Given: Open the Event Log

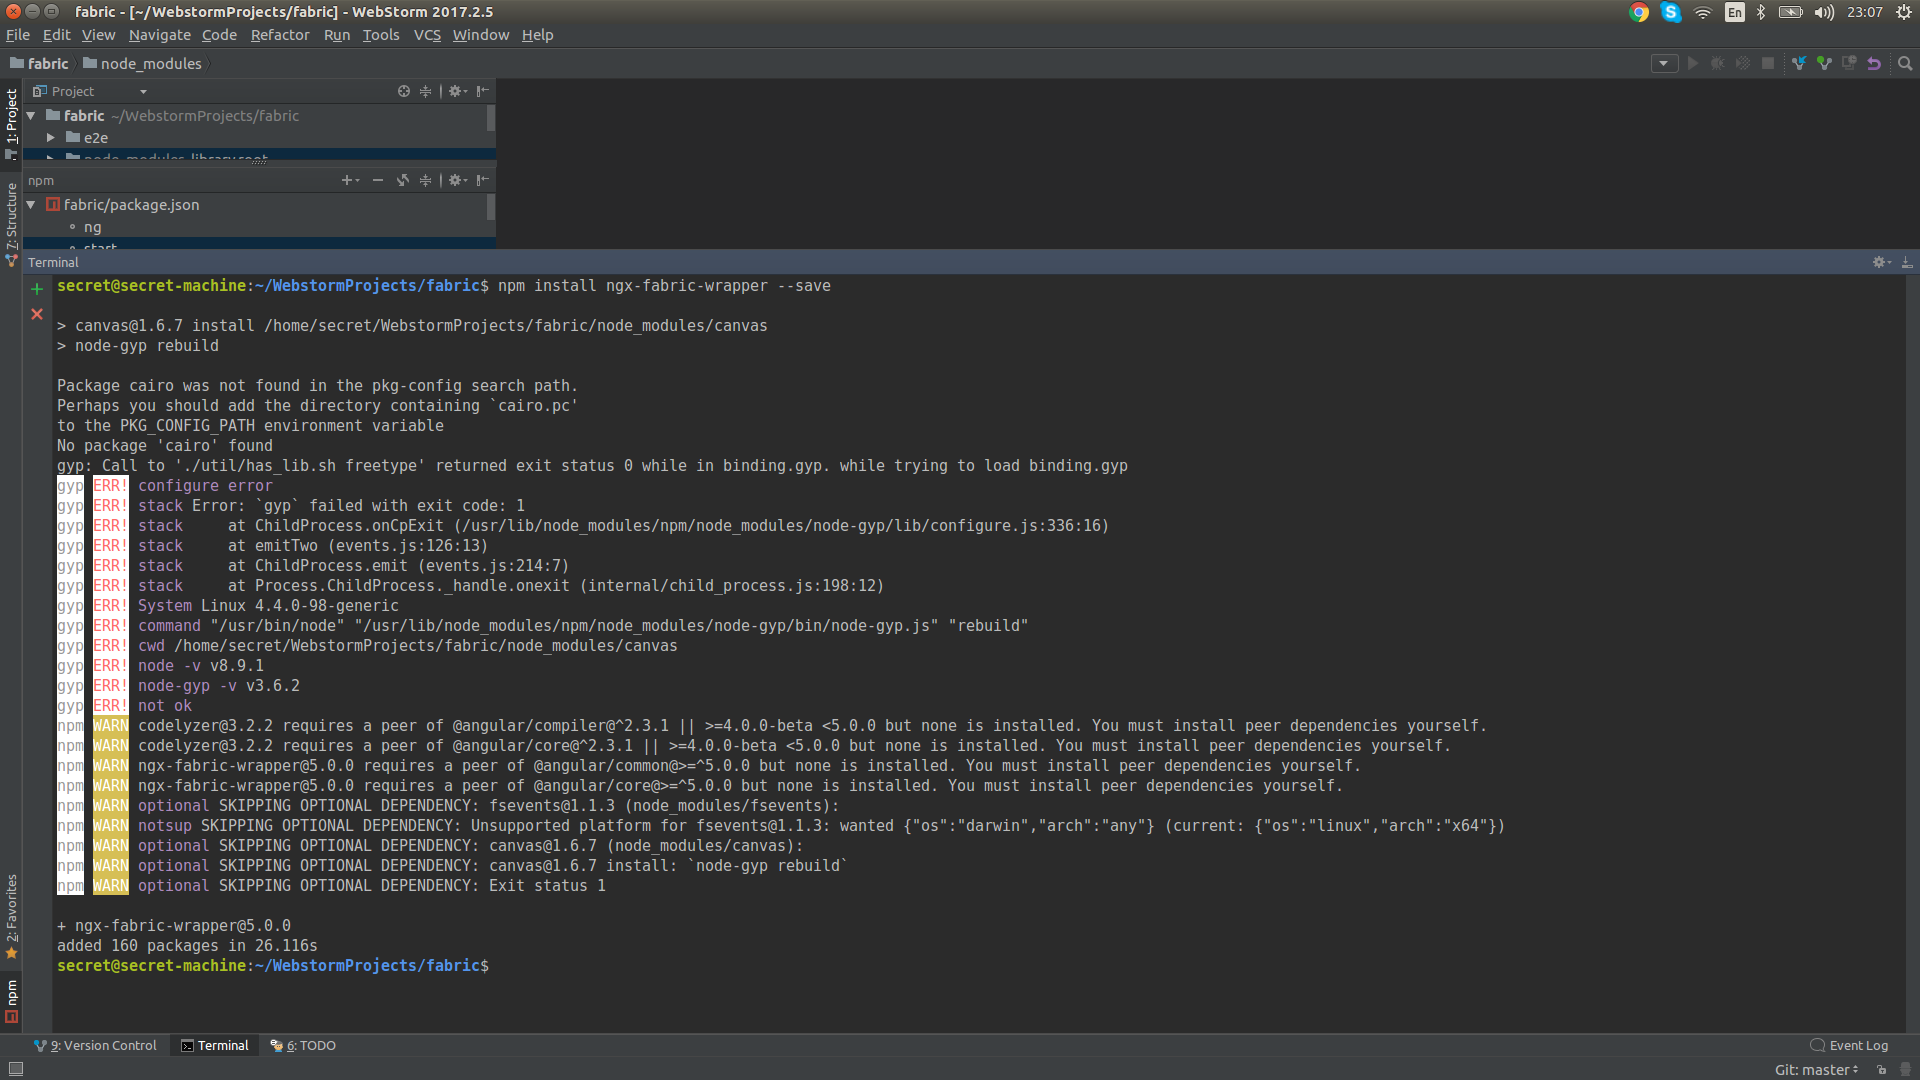Looking at the screenshot, I should (1857, 1045).
